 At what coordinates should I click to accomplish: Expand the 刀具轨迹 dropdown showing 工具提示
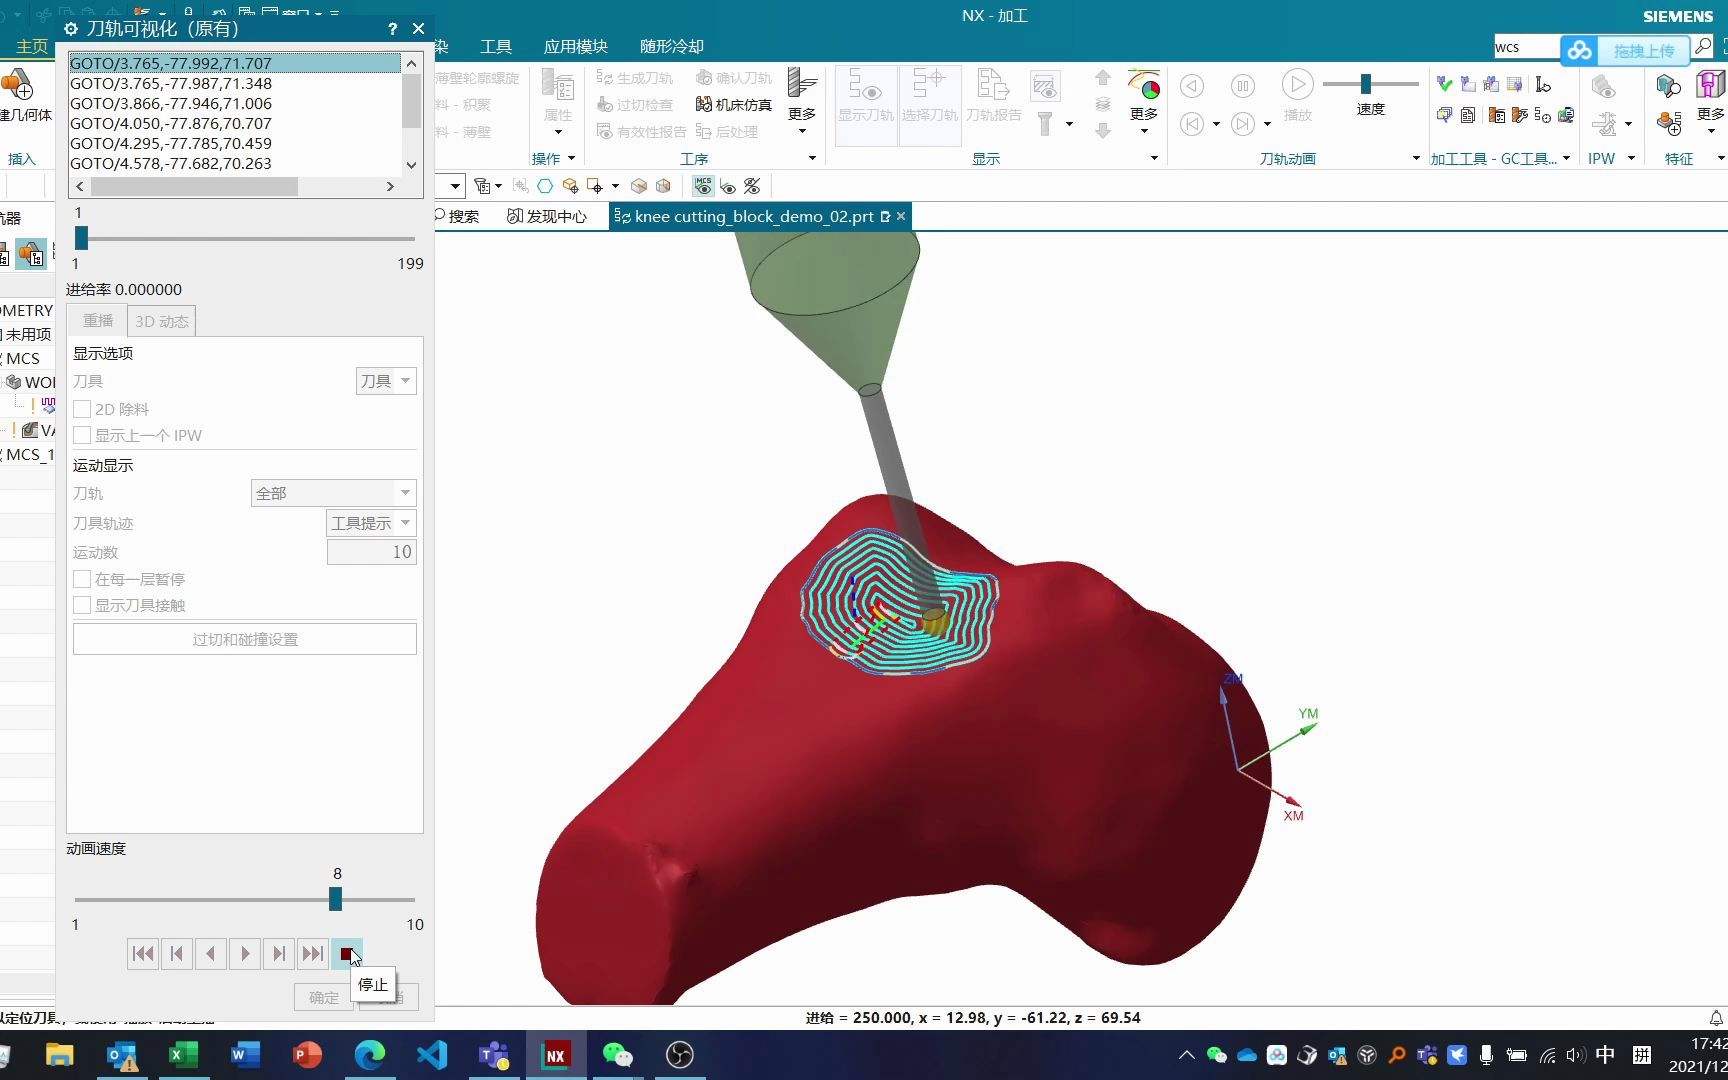[371, 523]
